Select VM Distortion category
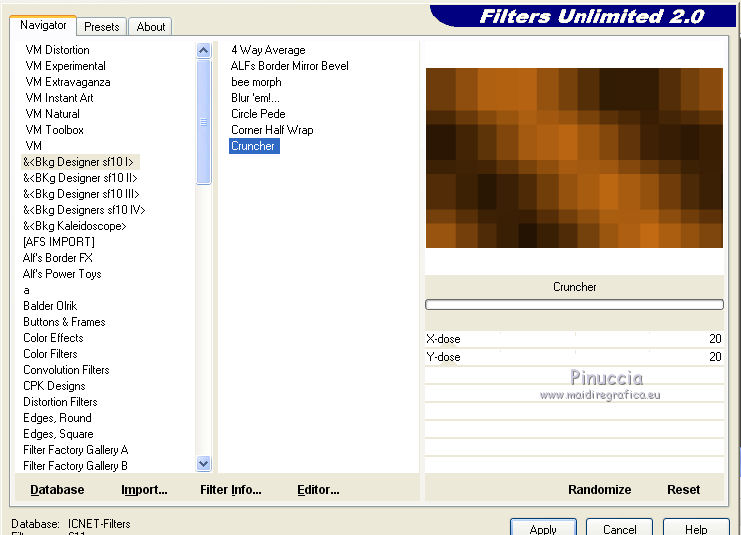The width and height of the screenshot is (741, 535). 57,50
